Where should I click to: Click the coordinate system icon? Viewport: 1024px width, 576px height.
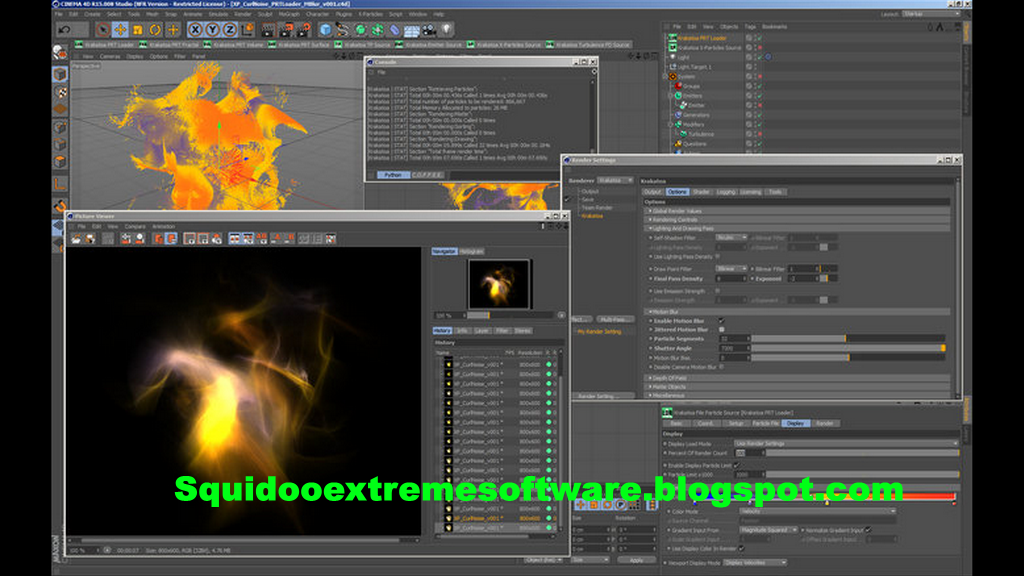[x=248, y=29]
